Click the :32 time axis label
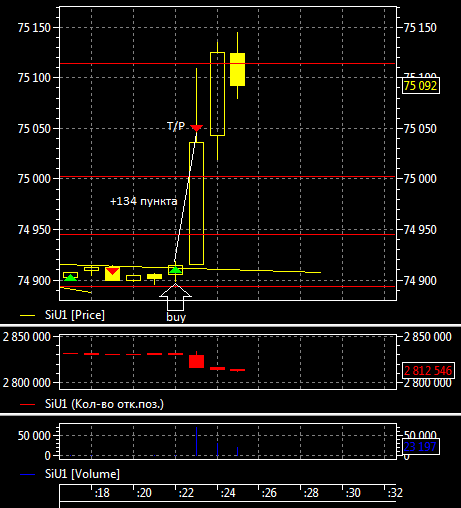This screenshot has width=461, height=508. (x=395, y=493)
